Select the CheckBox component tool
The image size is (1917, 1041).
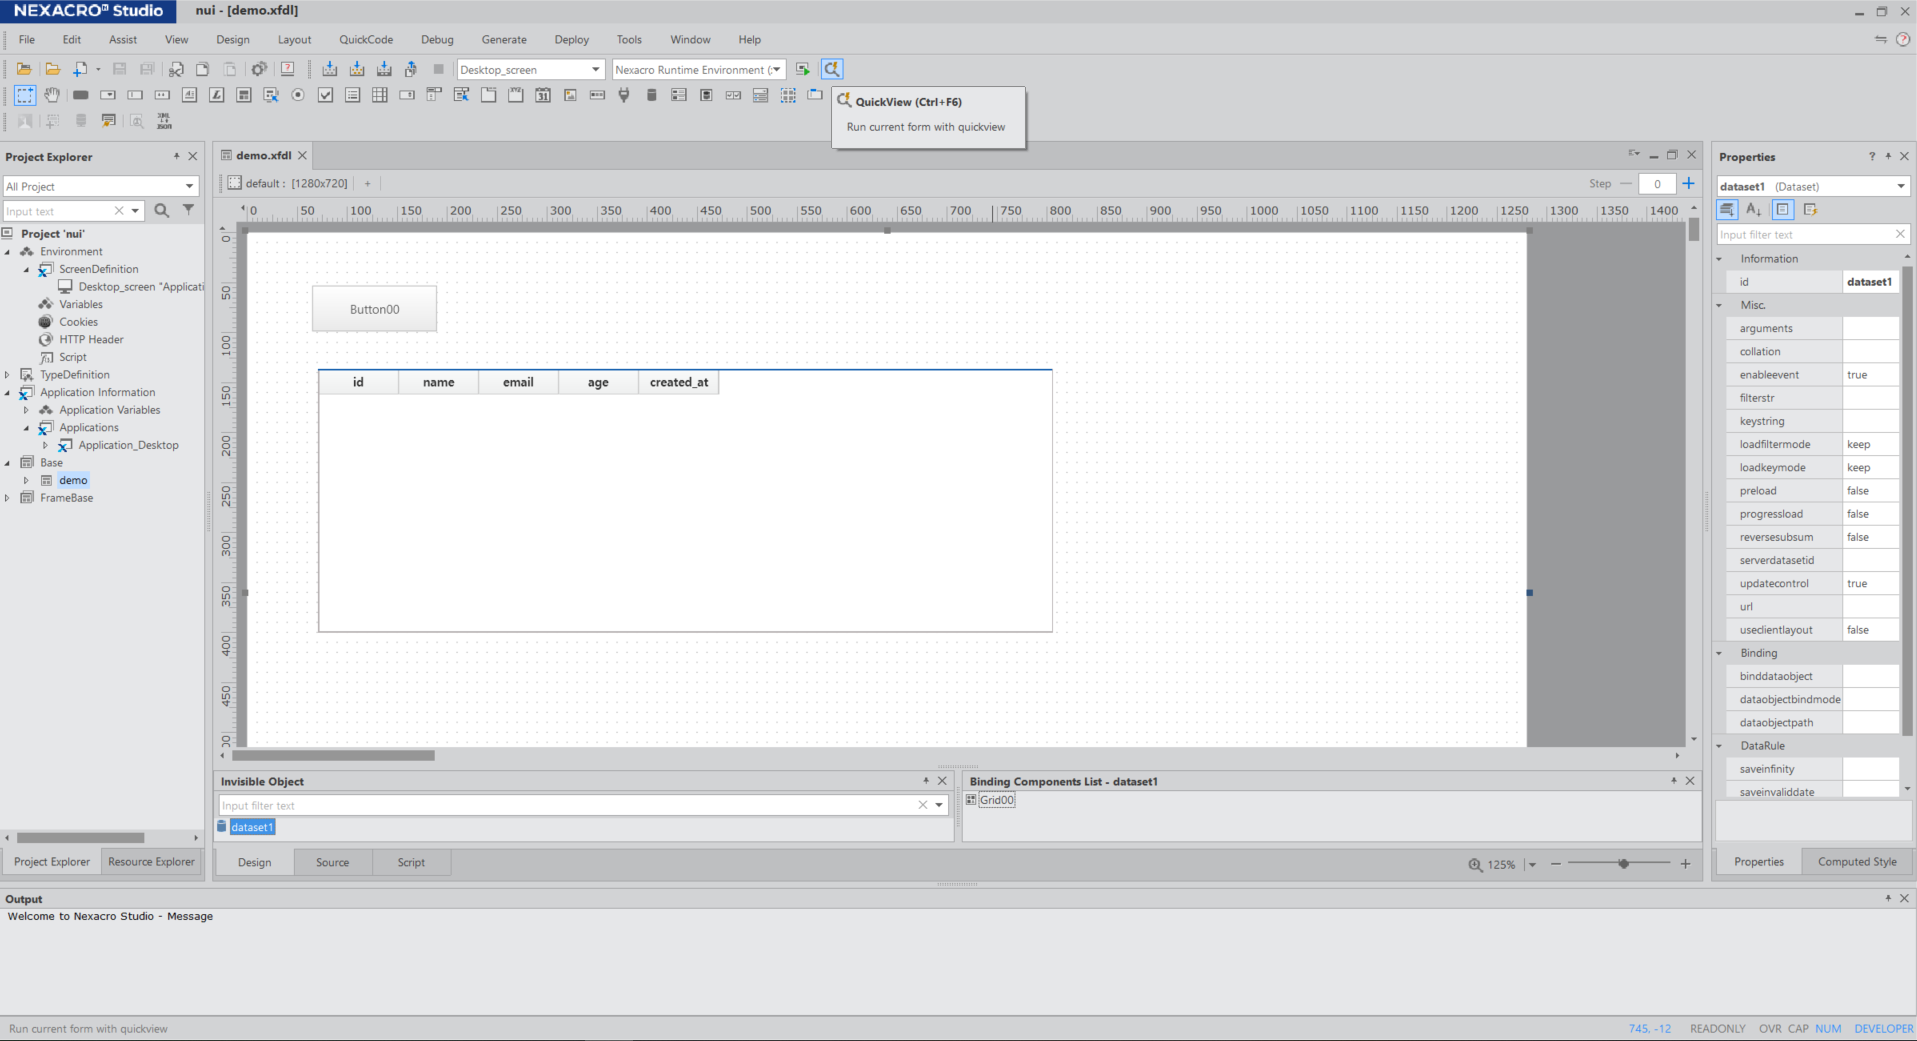[x=325, y=95]
